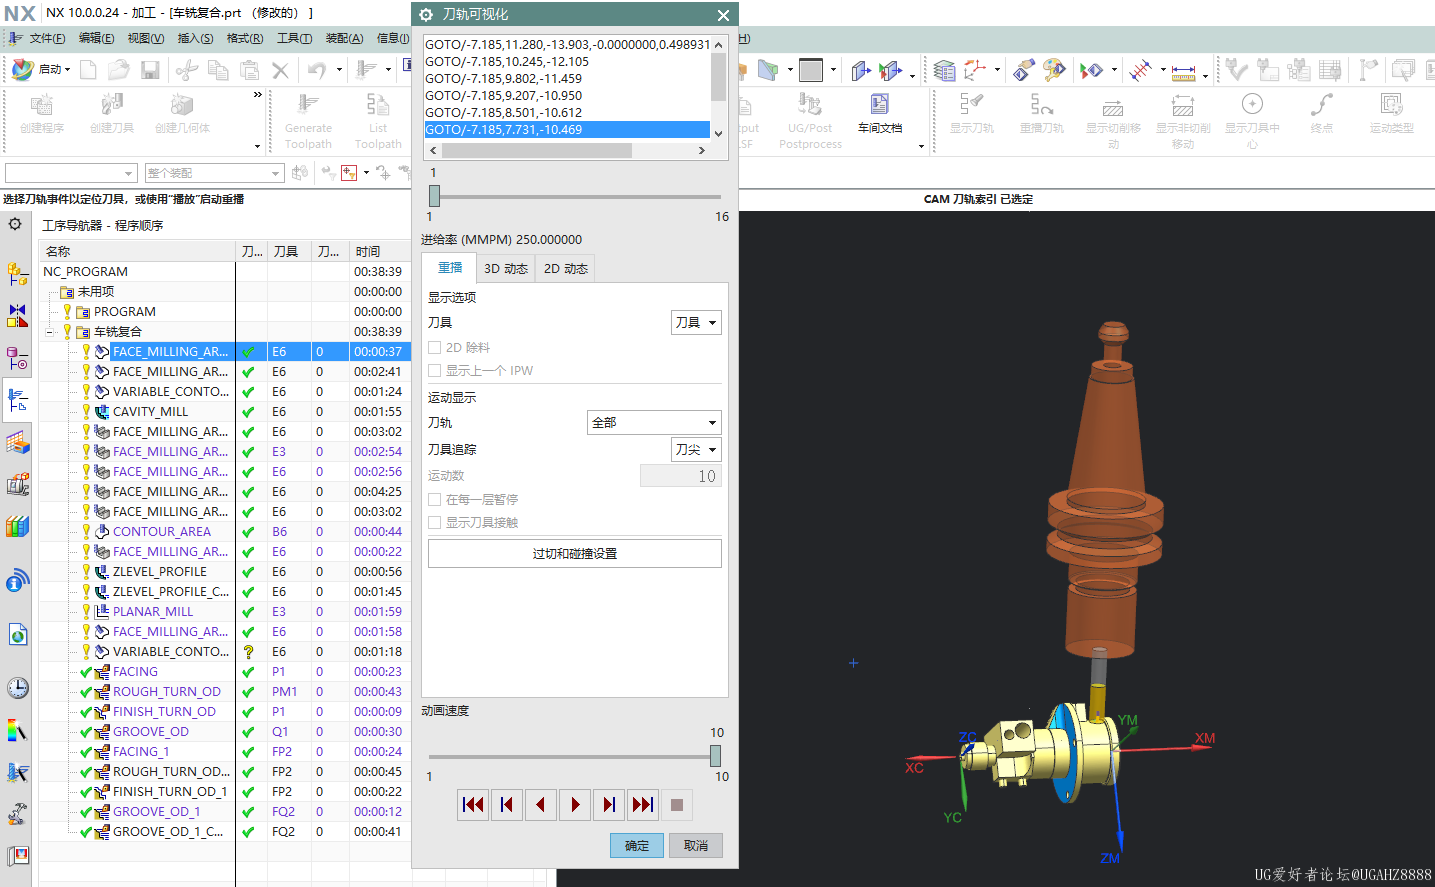
Task: Open the 整个装配 filter dropdown
Action: 214,173
